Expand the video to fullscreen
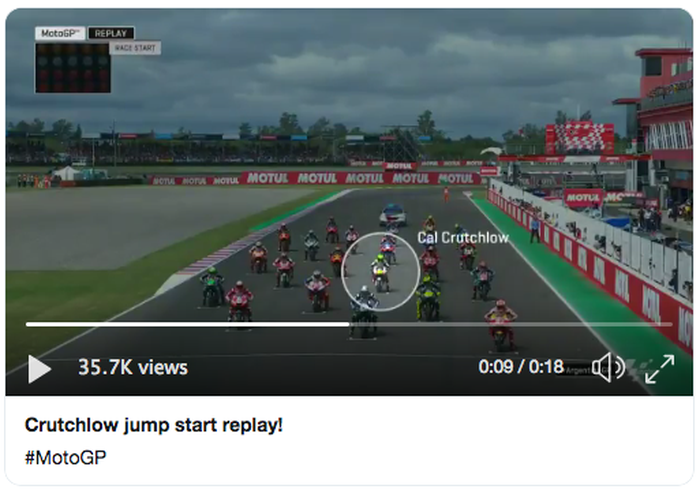Image resolution: width=700 pixels, height=493 pixels. point(660,368)
